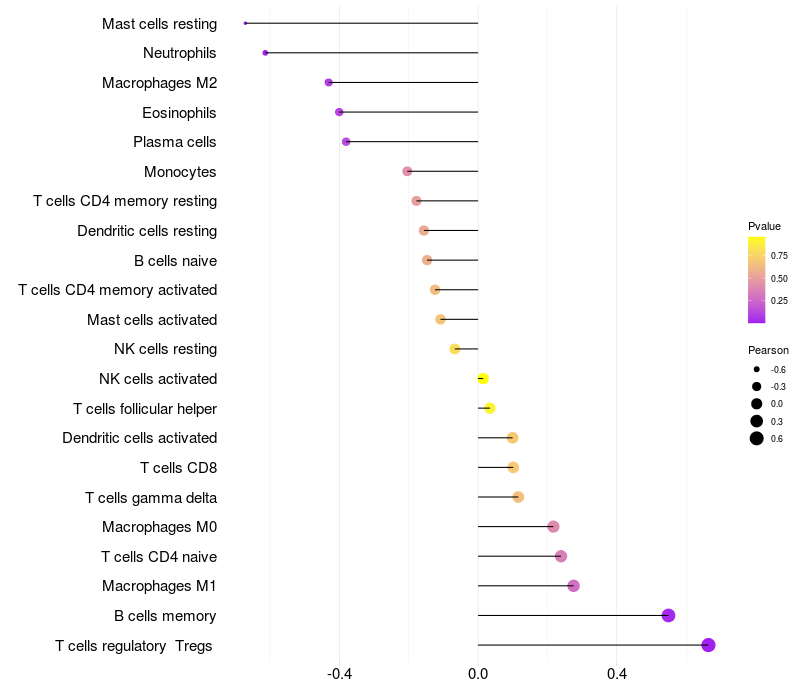Screen dimensions: 800x700
Task: Click the B cells memory data point
Action: 668,615
